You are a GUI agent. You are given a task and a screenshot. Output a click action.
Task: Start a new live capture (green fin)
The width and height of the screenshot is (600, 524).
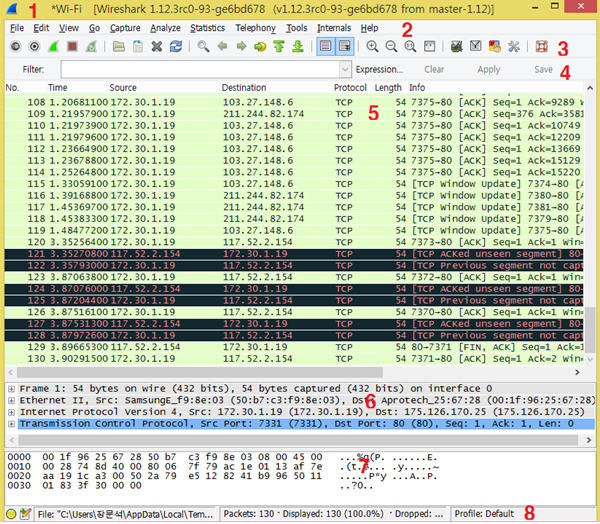coord(53,47)
